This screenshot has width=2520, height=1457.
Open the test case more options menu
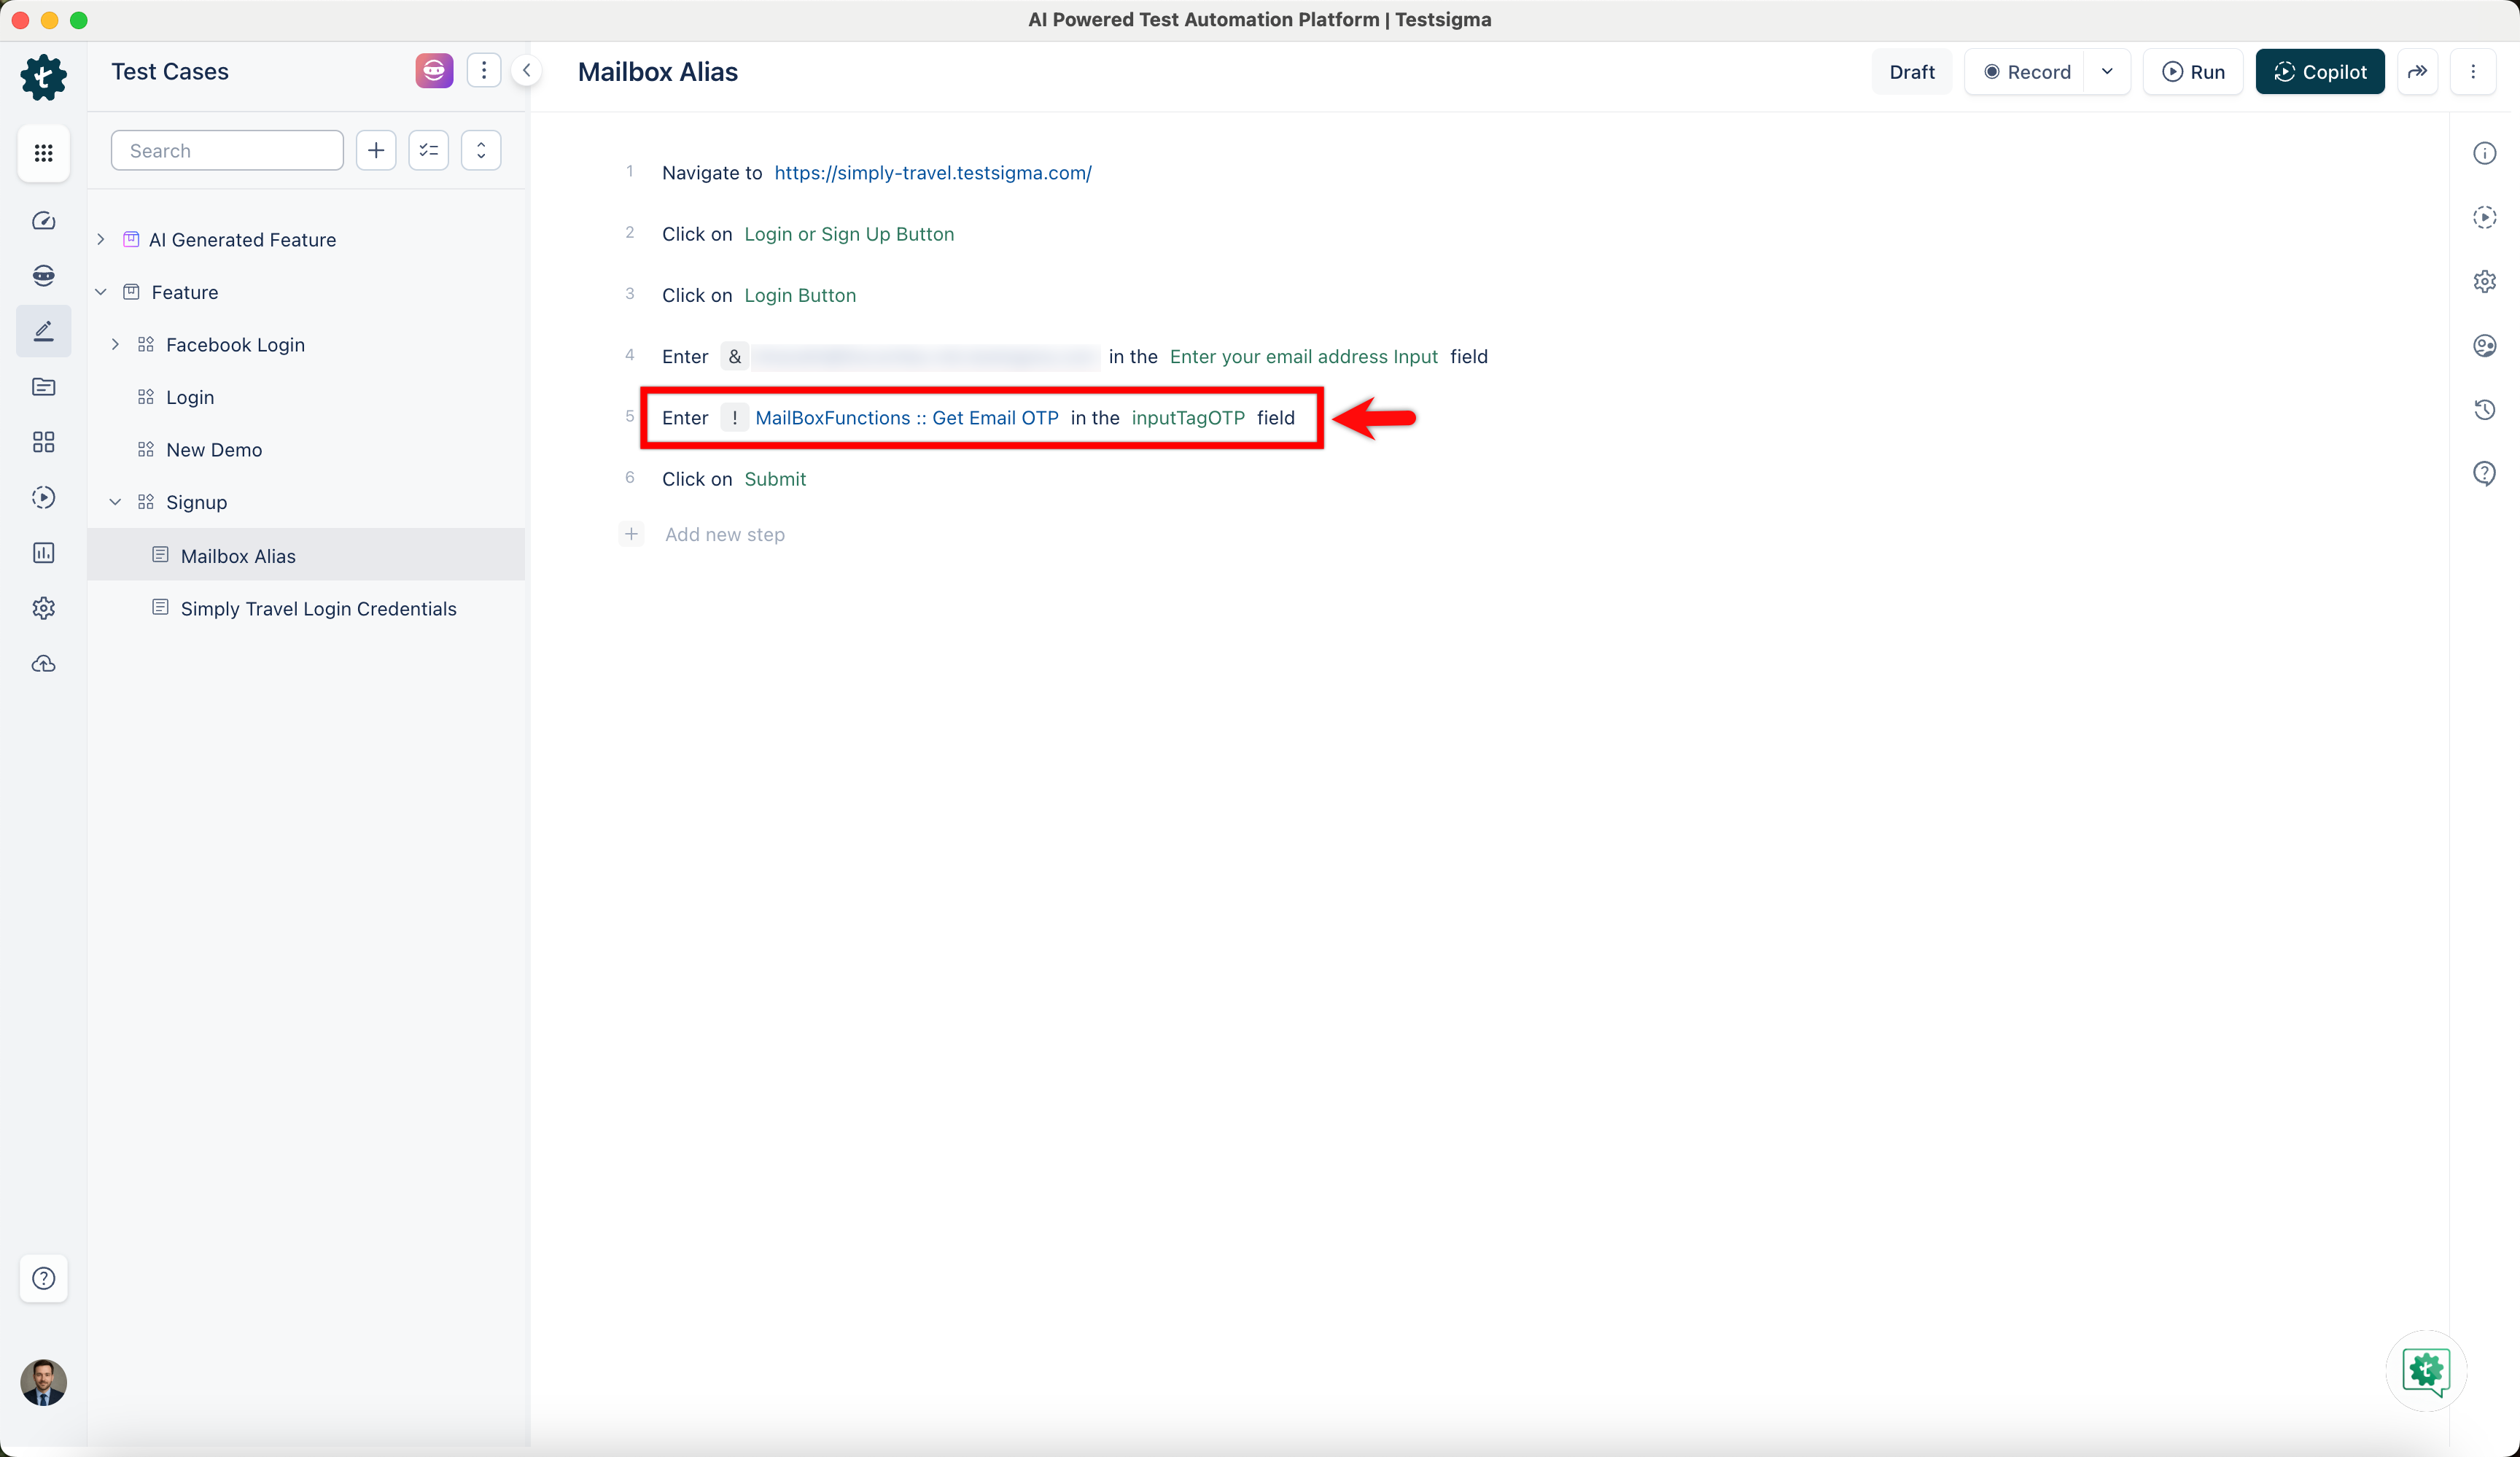[x=2473, y=72]
